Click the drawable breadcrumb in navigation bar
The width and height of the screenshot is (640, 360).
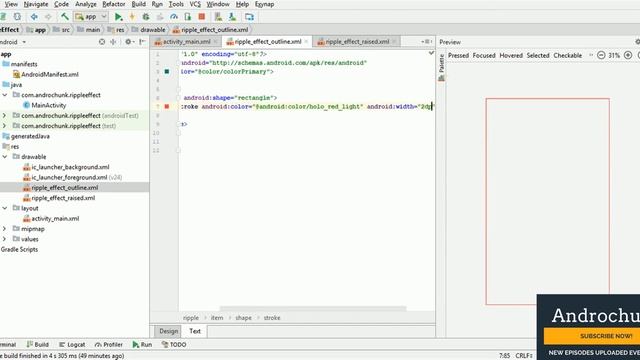tap(149, 30)
